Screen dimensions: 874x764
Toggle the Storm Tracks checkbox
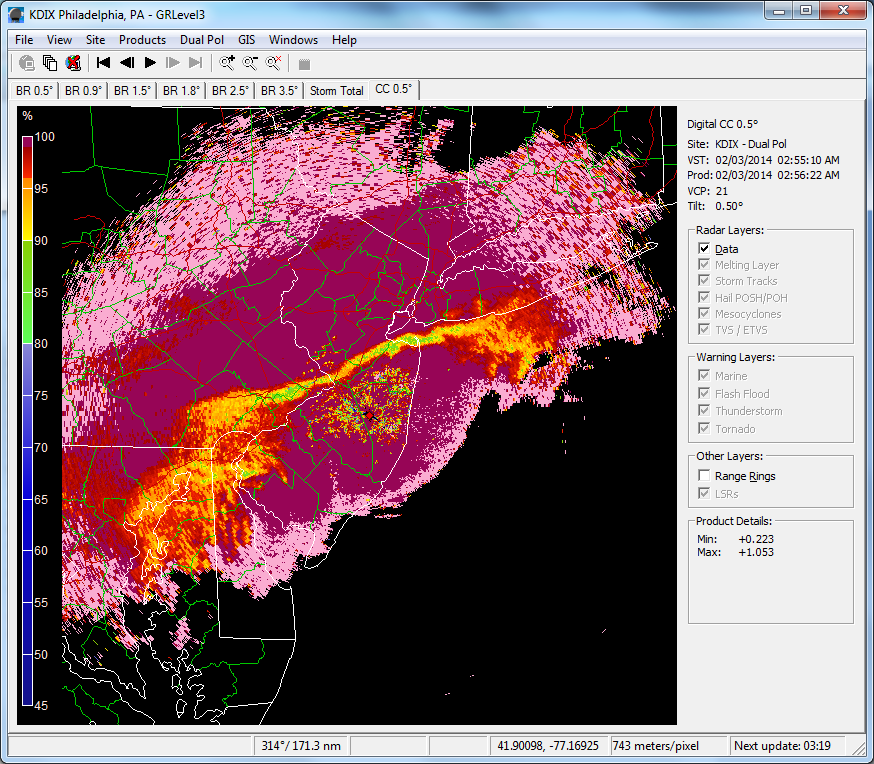(704, 281)
